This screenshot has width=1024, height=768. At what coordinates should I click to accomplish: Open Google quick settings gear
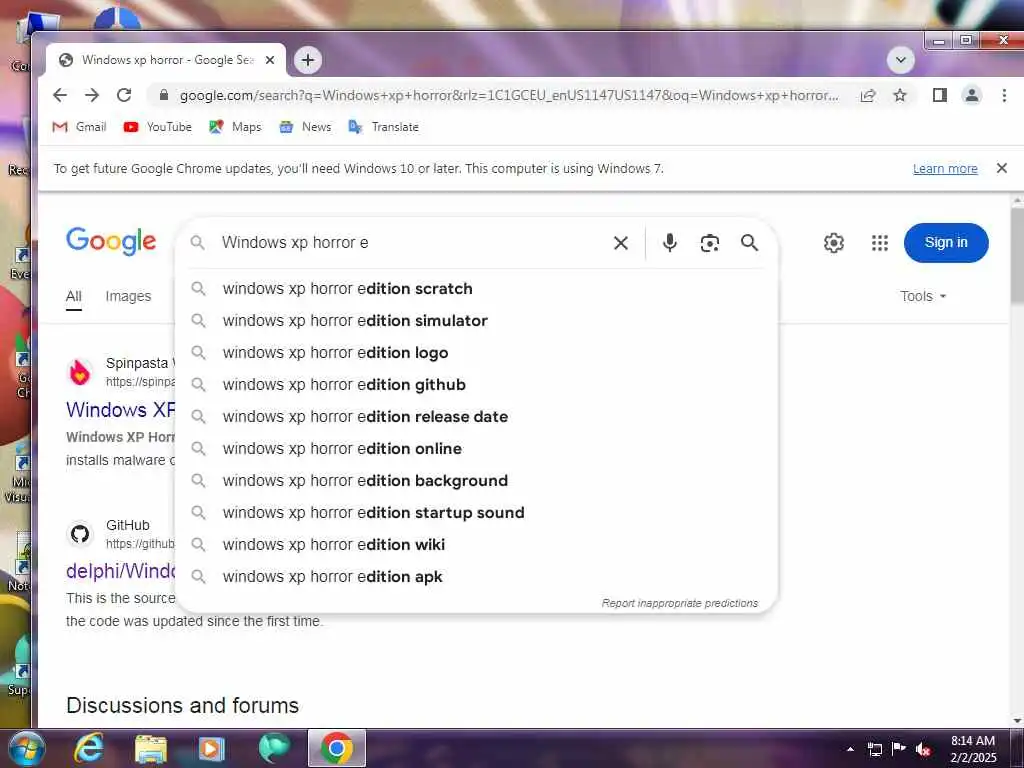point(834,243)
